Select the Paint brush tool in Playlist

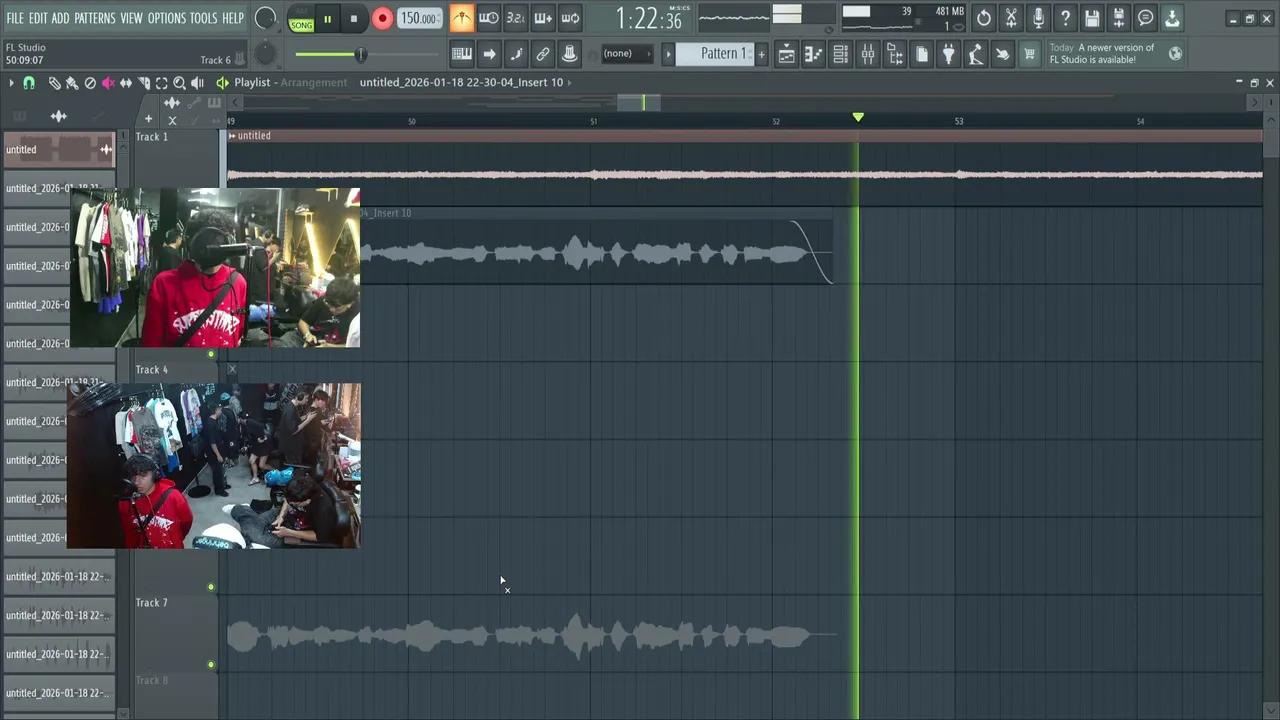coord(71,83)
